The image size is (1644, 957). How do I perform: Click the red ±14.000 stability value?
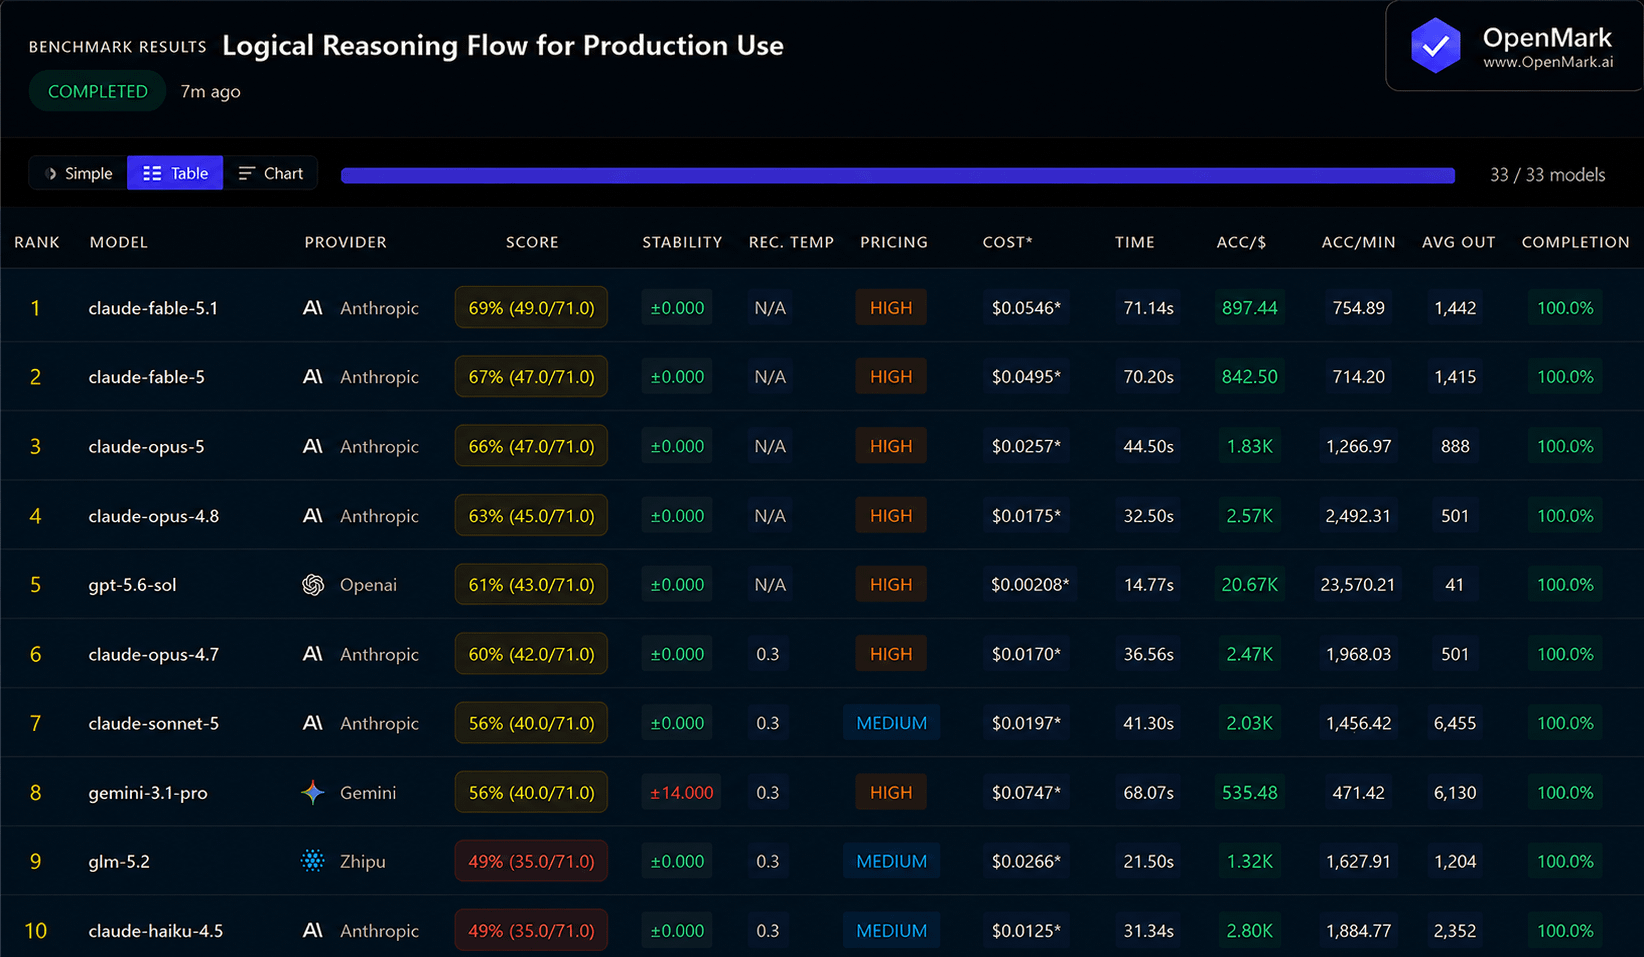tap(682, 793)
